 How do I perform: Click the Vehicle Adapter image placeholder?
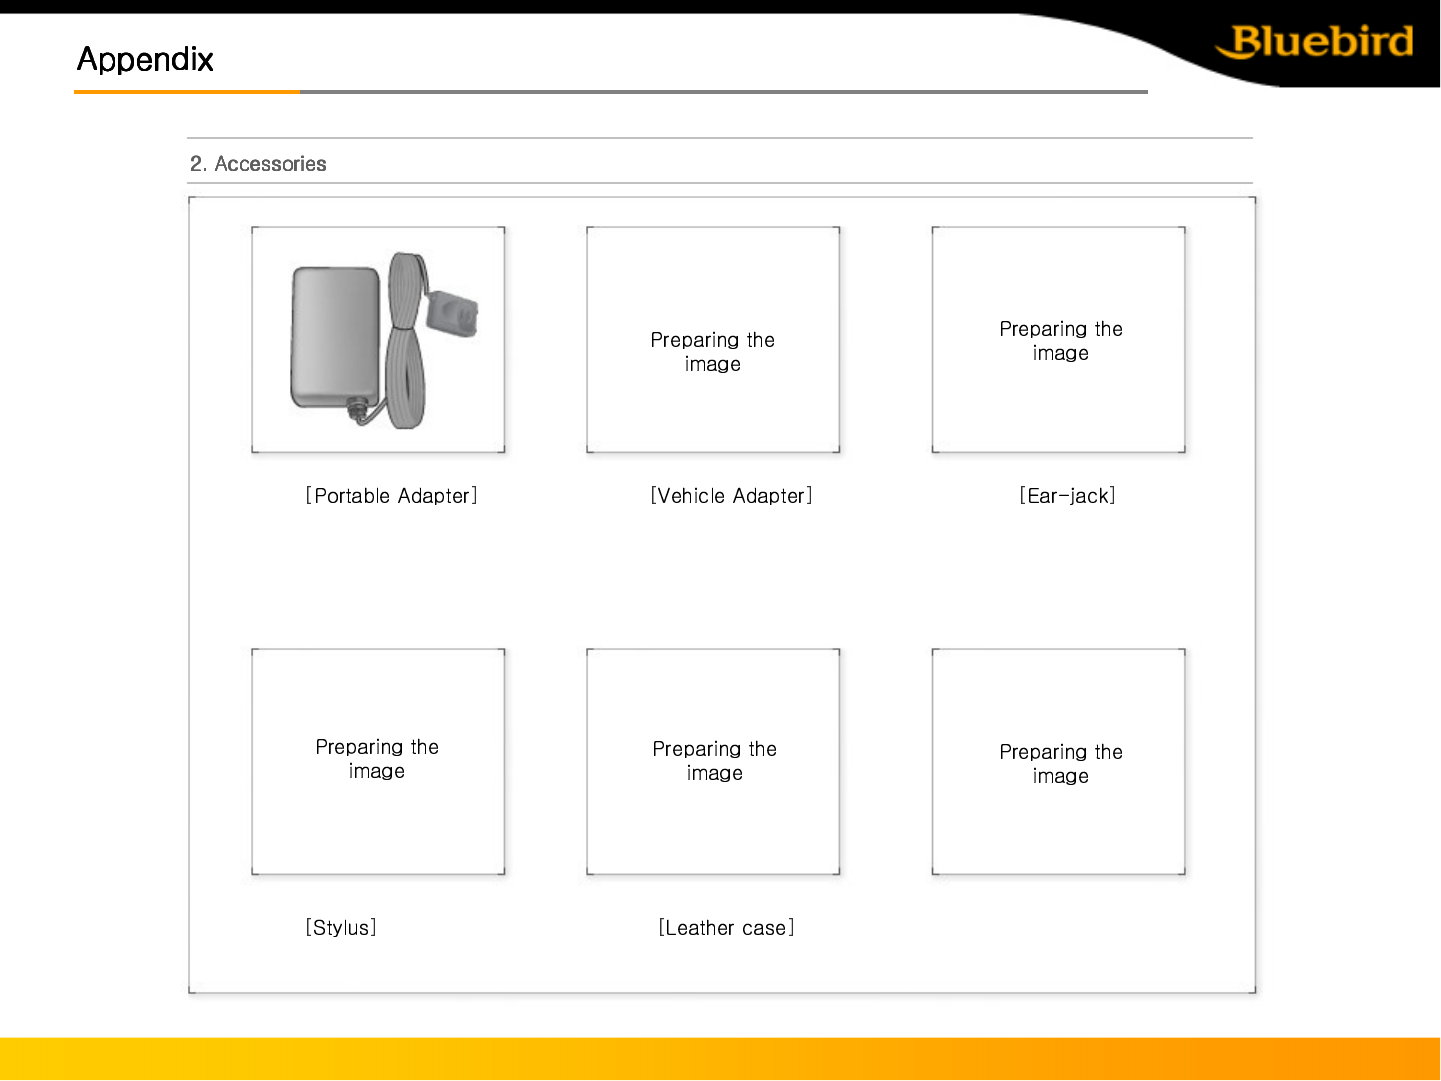coord(713,340)
